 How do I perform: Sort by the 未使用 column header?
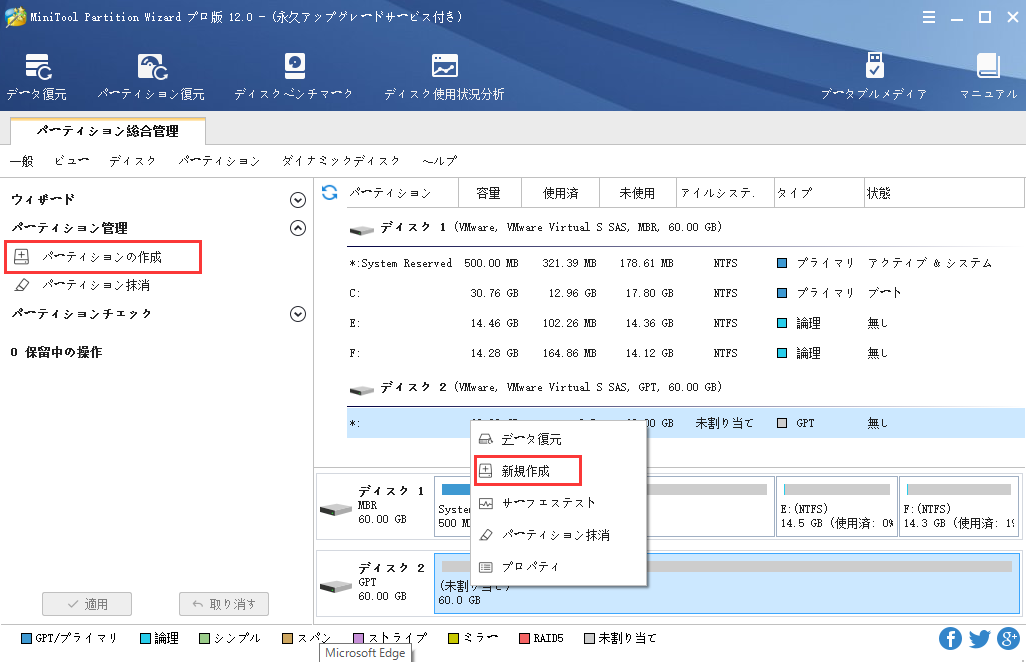pyautogui.click(x=637, y=193)
